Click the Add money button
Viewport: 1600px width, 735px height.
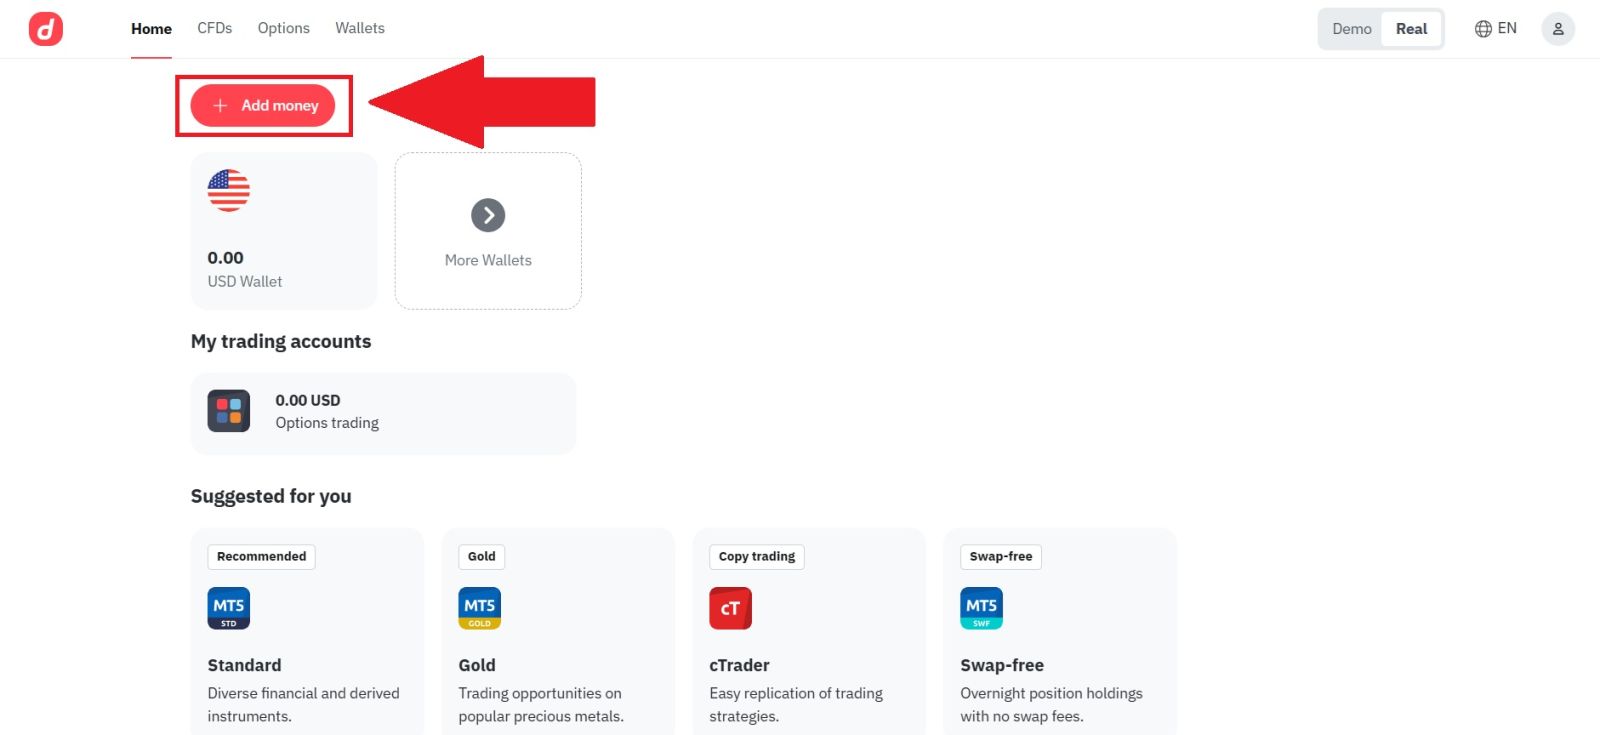pos(263,105)
